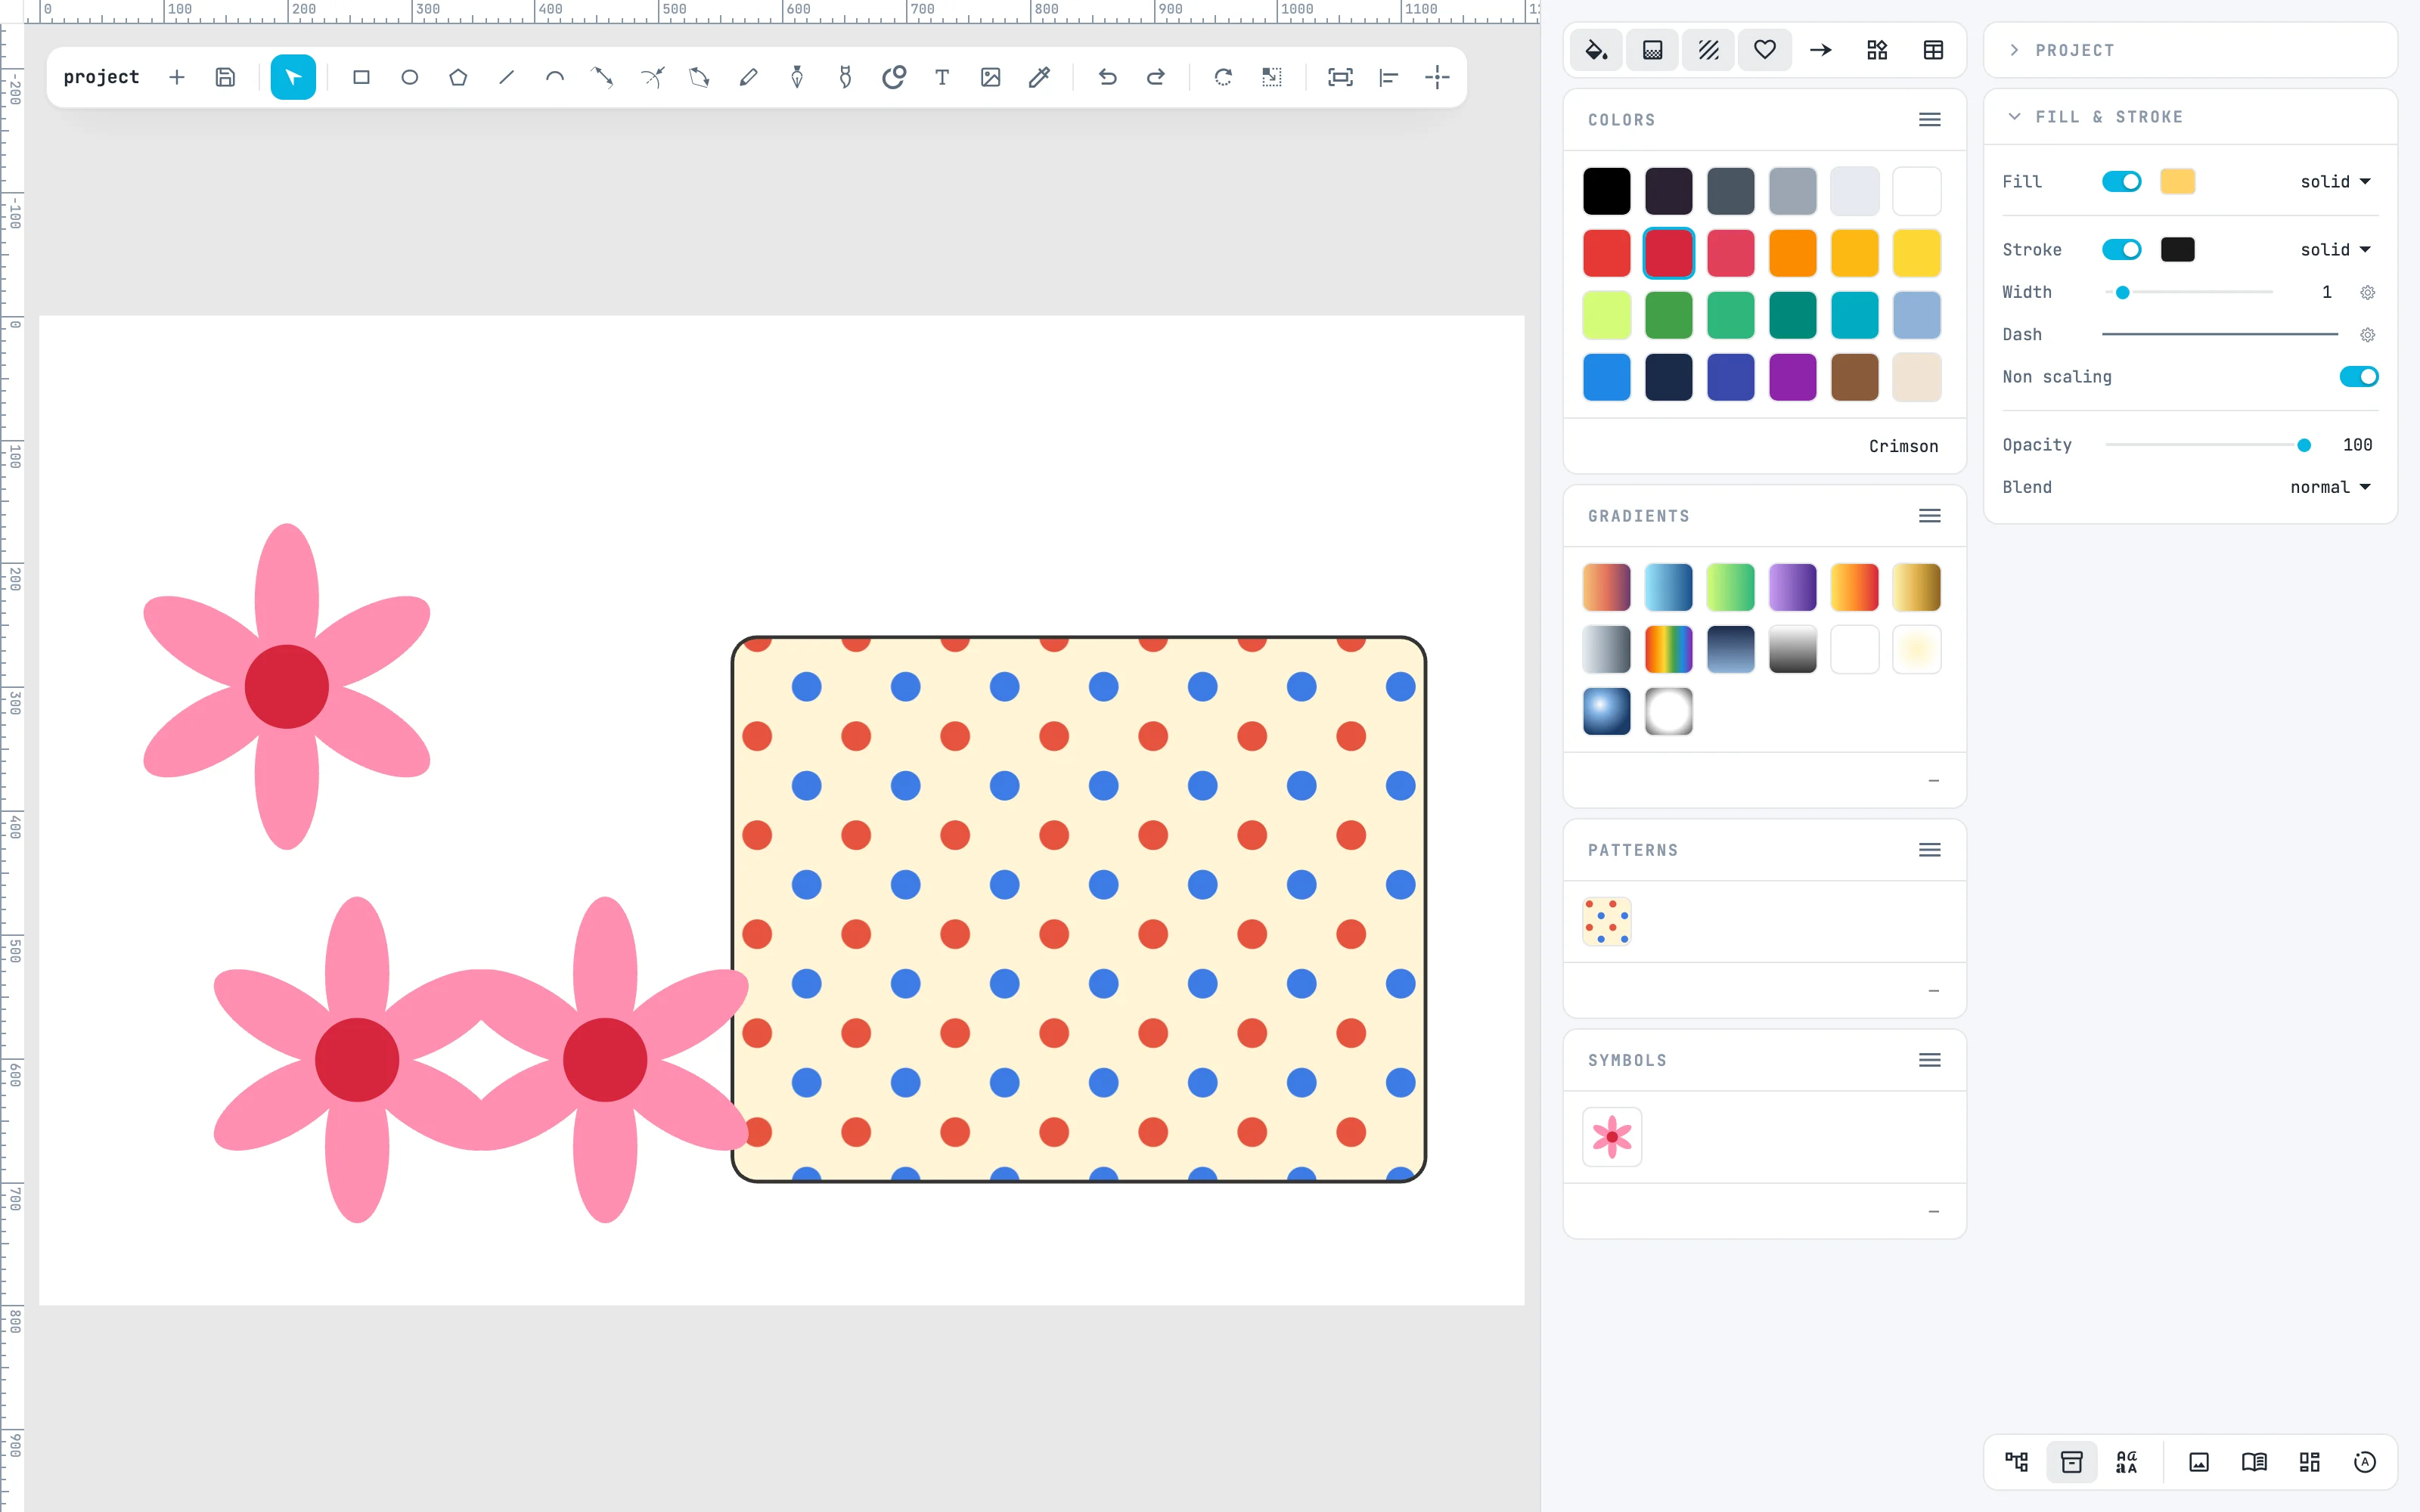Open the align objects tool
Image resolution: width=2420 pixels, height=1512 pixels.
tap(1388, 77)
